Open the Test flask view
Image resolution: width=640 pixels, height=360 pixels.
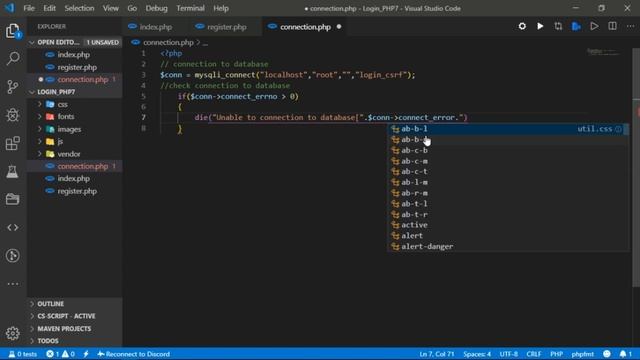13,171
